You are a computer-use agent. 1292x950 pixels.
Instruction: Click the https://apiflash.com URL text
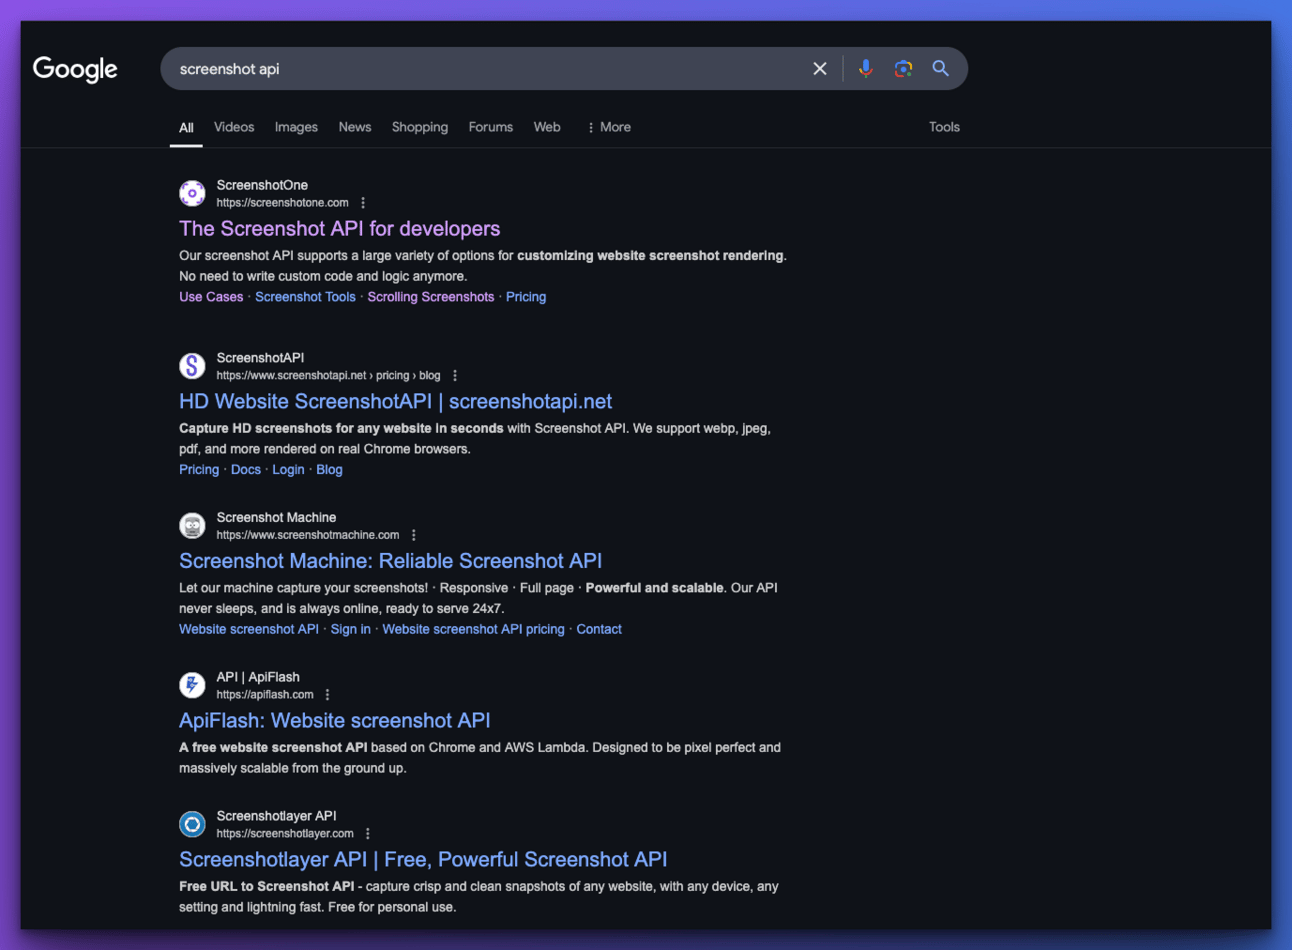click(265, 695)
